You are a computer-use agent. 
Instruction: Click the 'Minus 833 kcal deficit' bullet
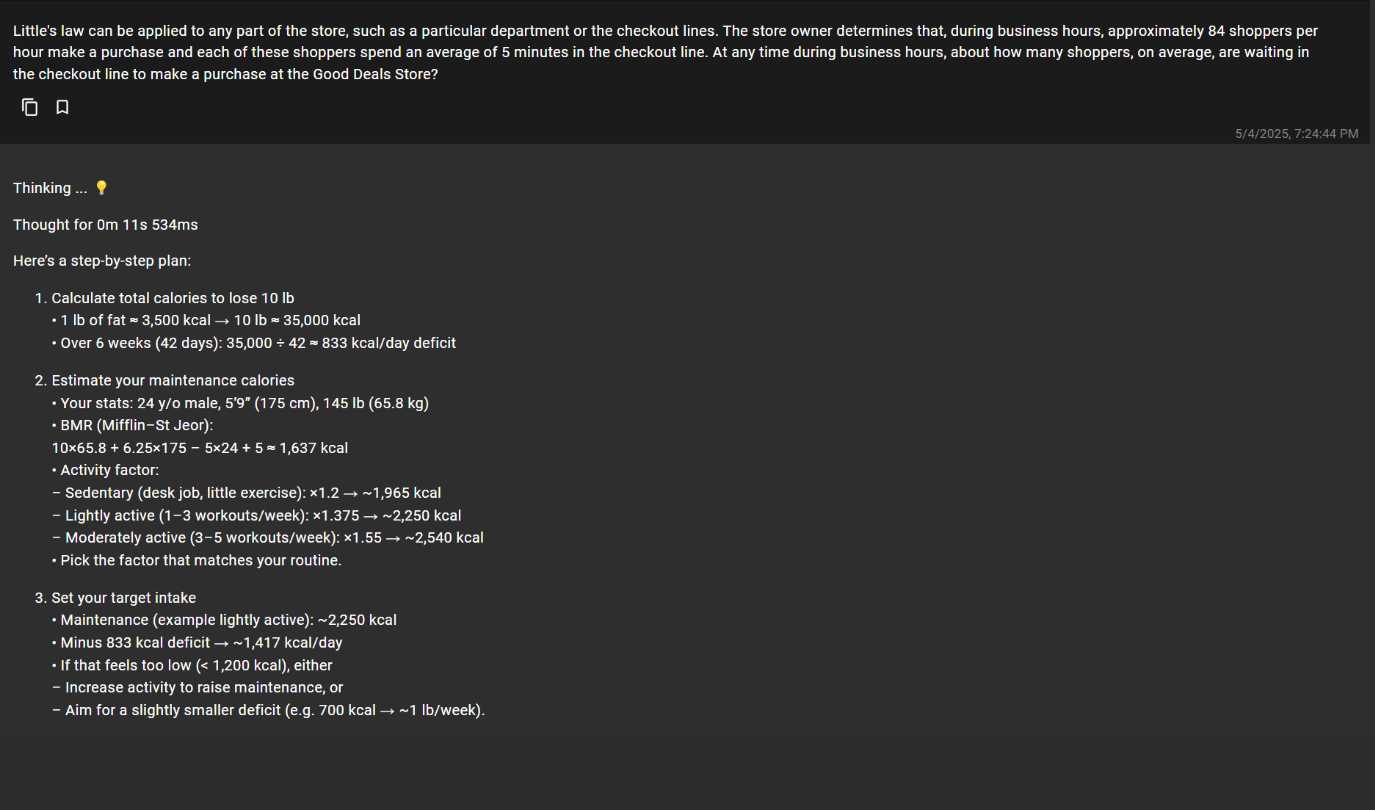pyautogui.click(x=197, y=643)
